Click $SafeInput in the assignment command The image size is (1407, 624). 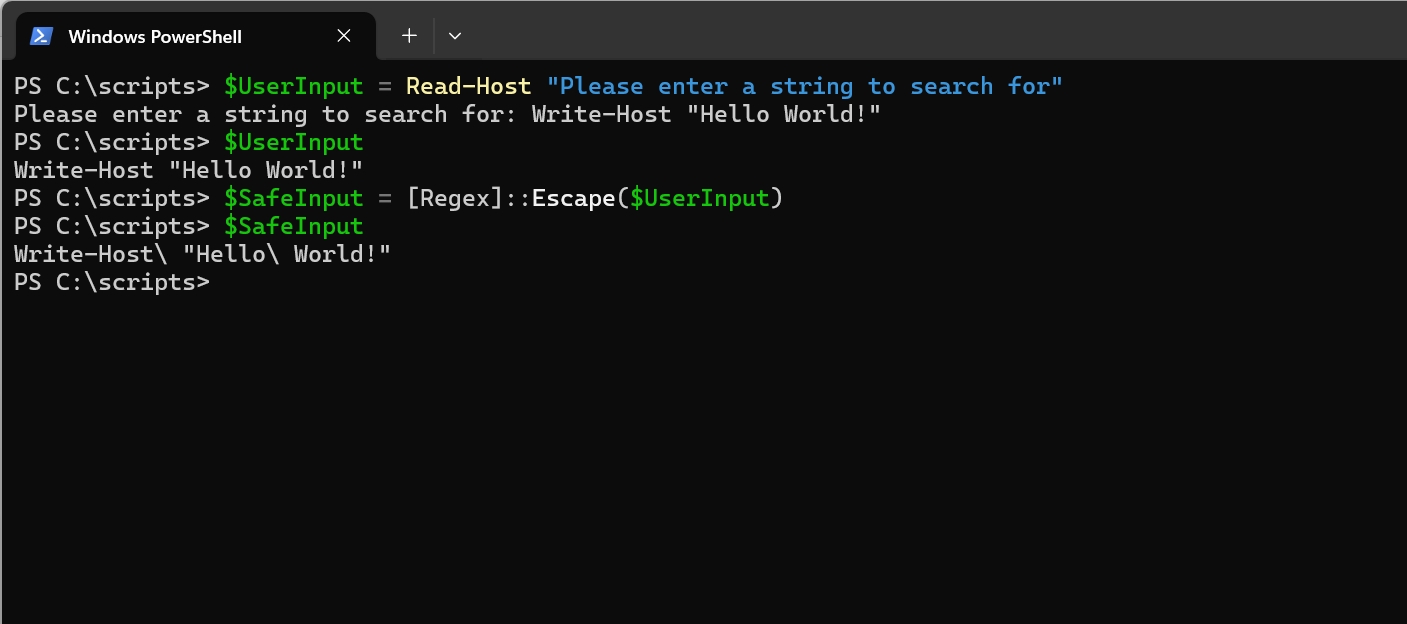[x=294, y=198]
